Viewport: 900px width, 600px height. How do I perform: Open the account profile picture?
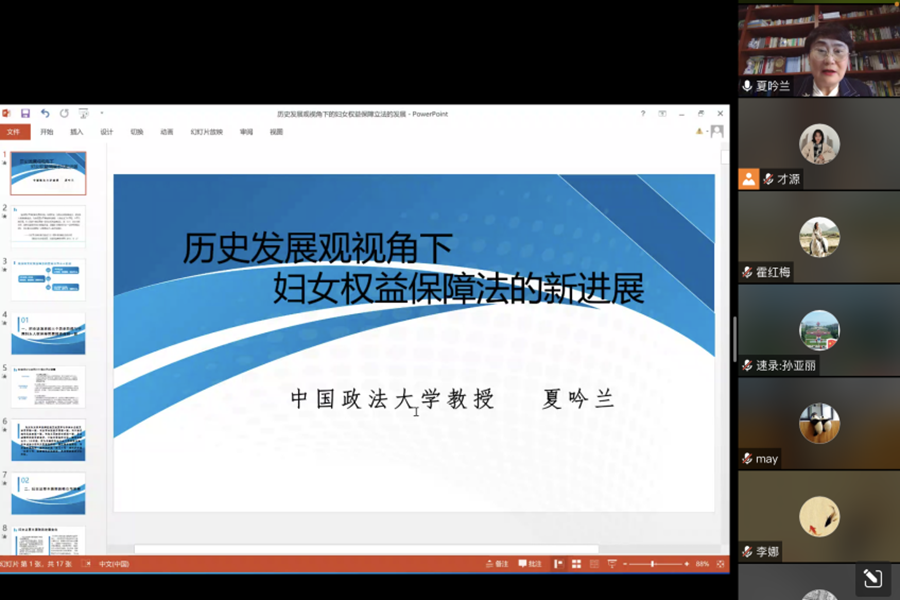pyautogui.click(x=716, y=132)
